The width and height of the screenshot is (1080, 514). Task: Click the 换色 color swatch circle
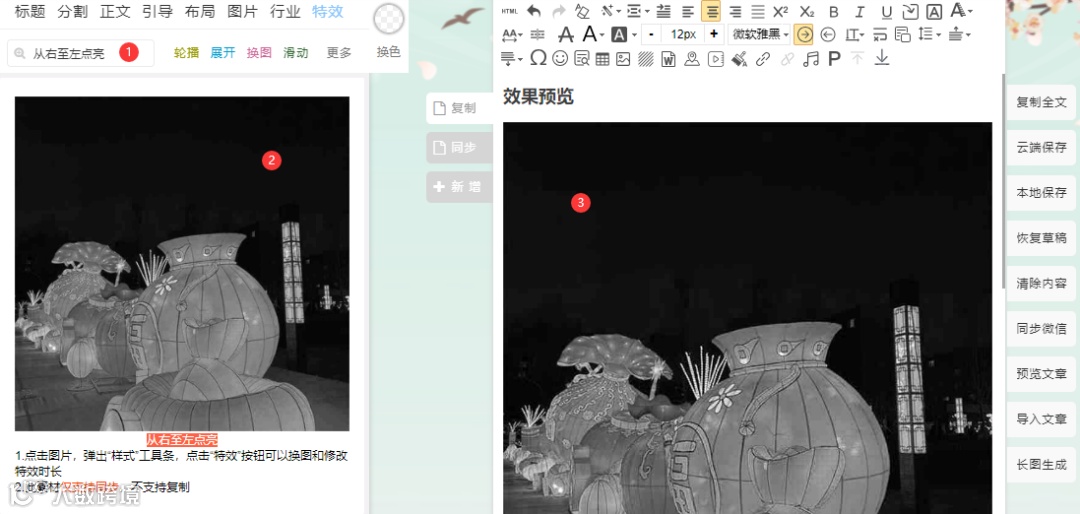tap(388, 19)
